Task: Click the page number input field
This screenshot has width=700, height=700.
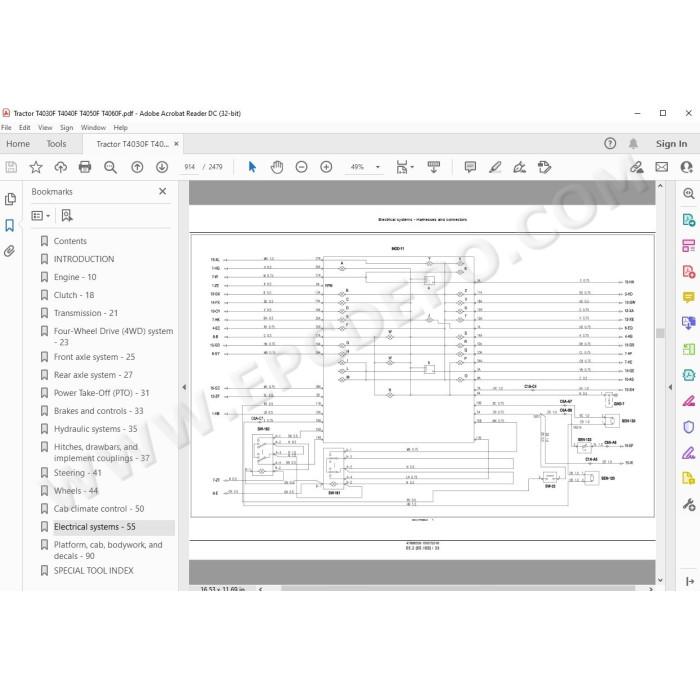Action: pos(189,167)
